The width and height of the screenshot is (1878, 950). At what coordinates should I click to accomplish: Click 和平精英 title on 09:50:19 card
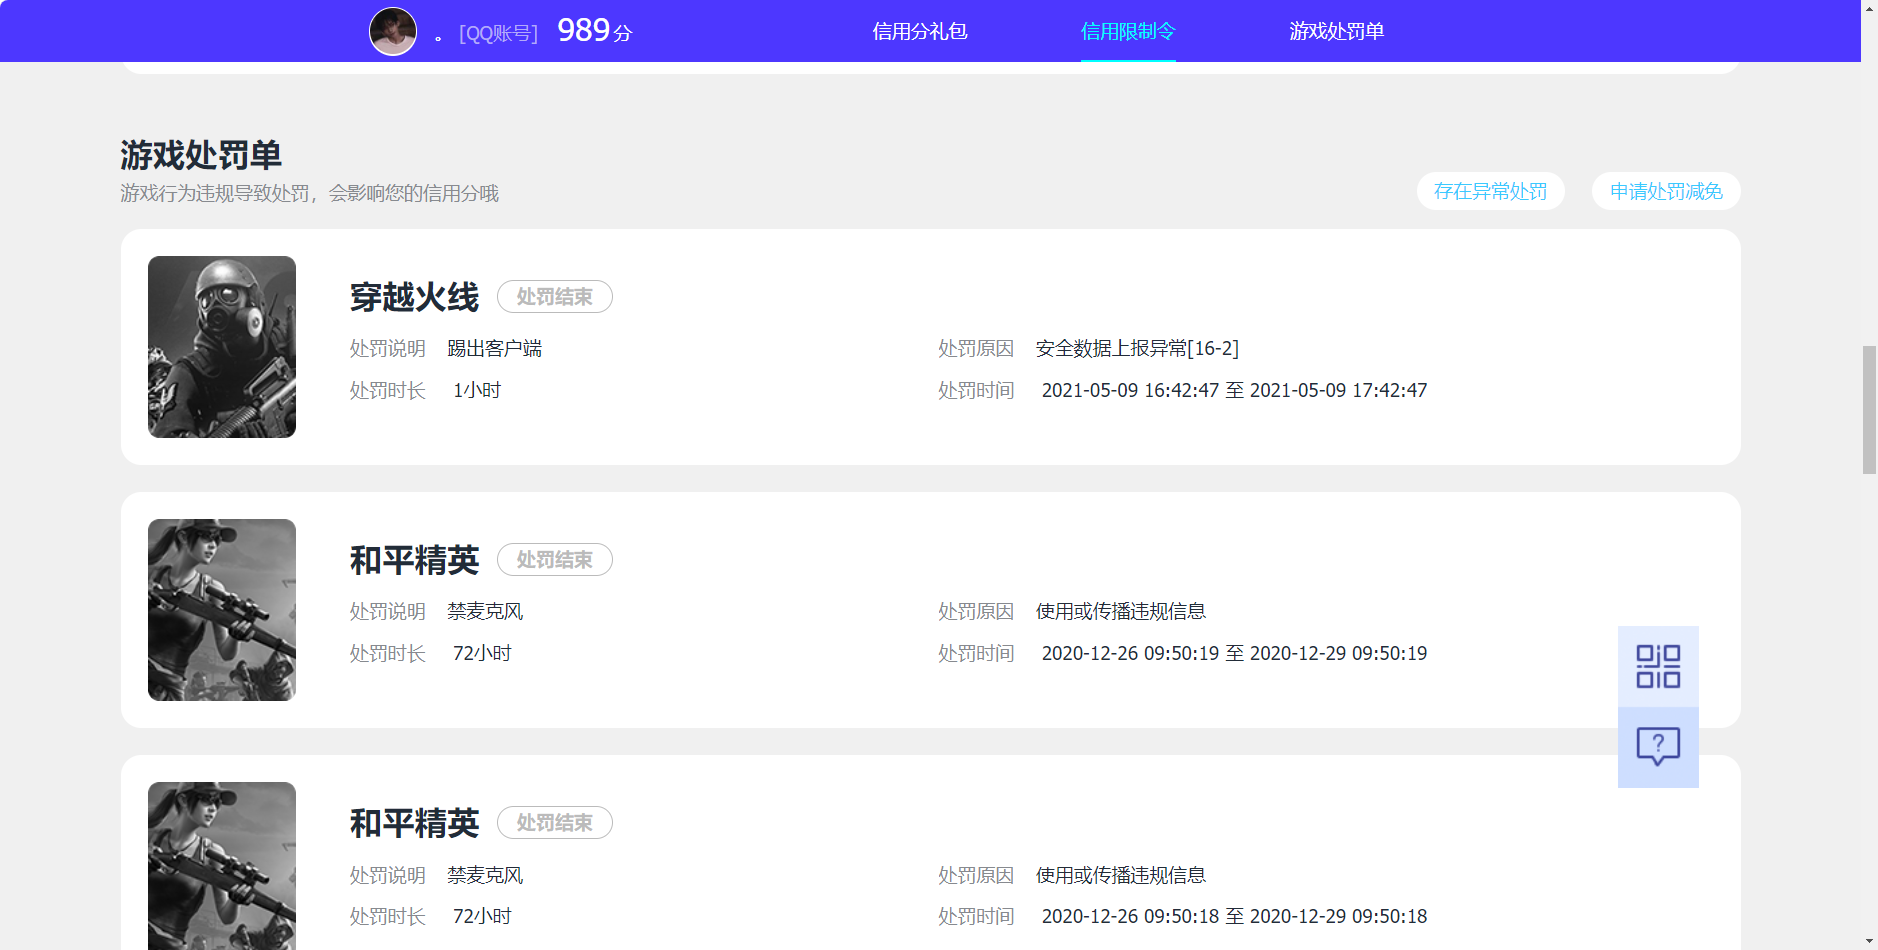(414, 560)
